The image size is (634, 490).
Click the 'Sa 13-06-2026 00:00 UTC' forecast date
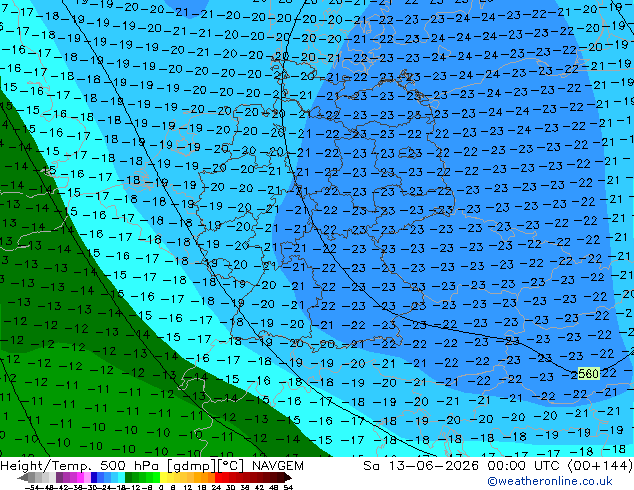pyautogui.click(x=463, y=466)
